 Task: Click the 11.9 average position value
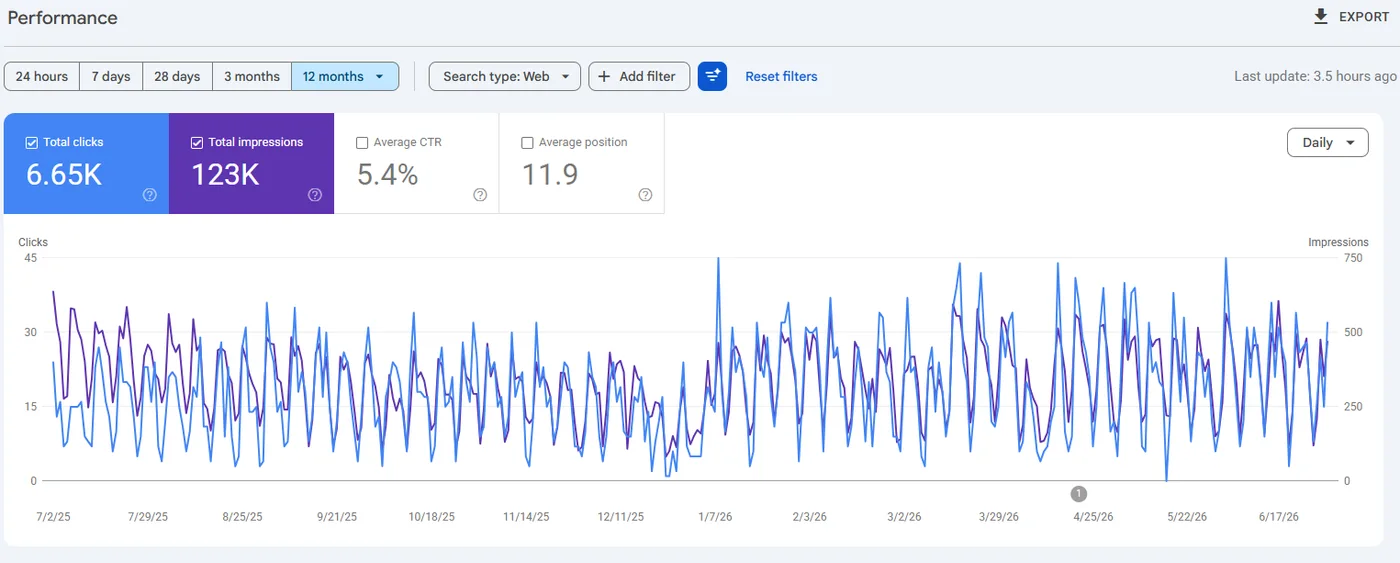[x=550, y=174]
